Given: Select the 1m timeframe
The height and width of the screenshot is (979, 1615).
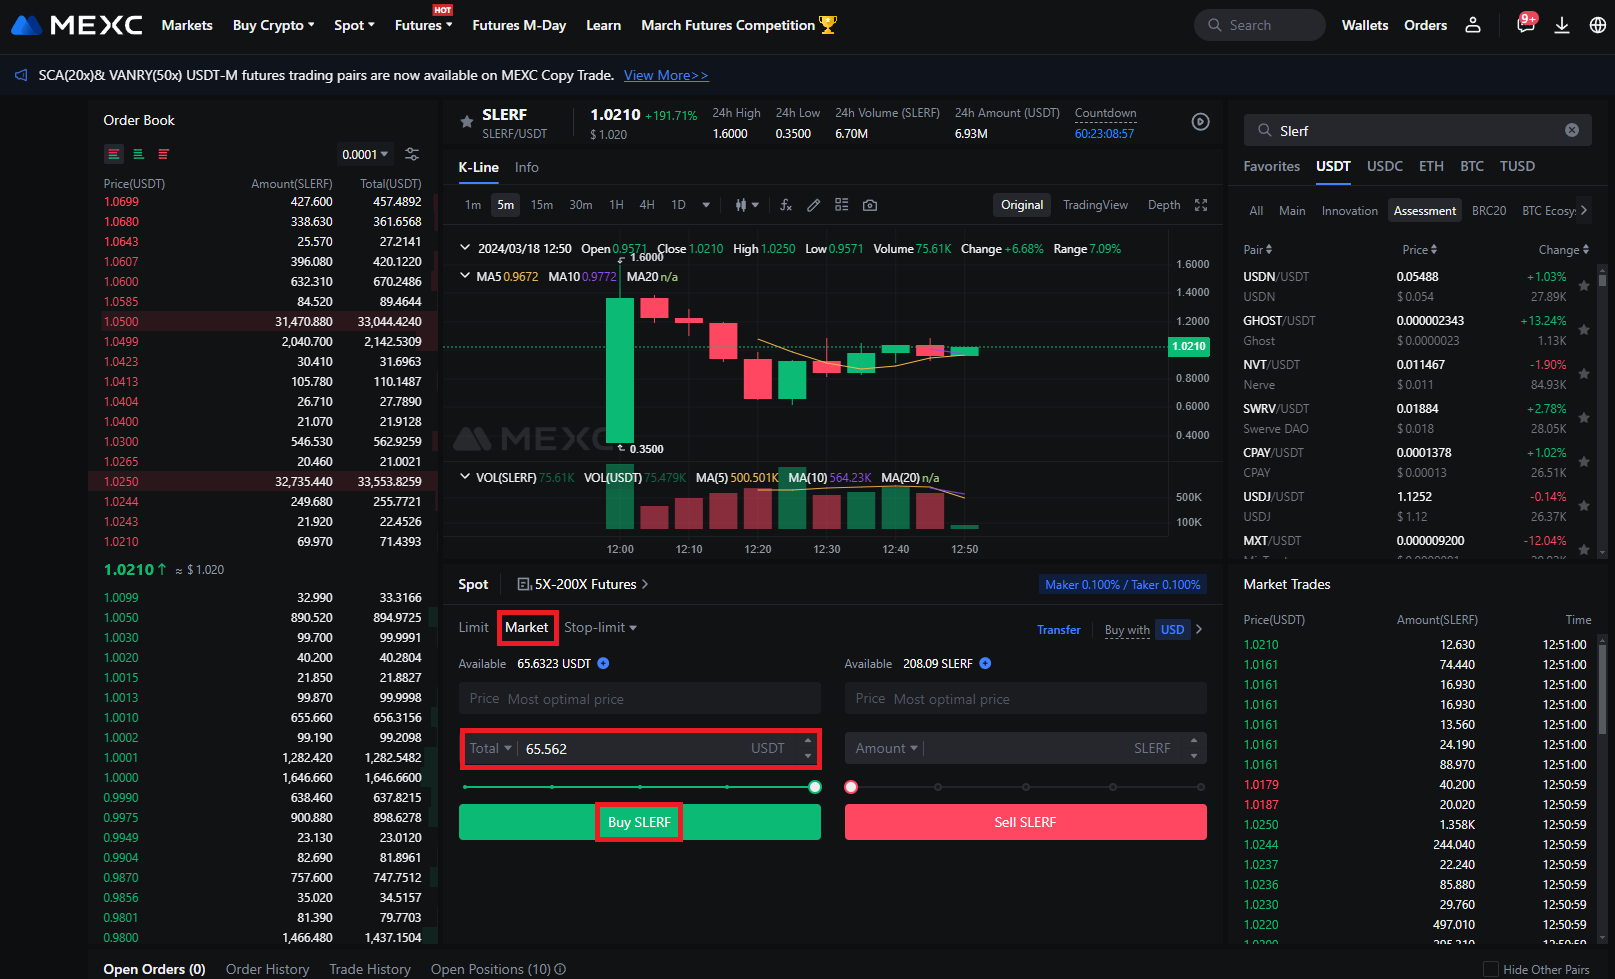Looking at the screenshot, I should [473, 205].
